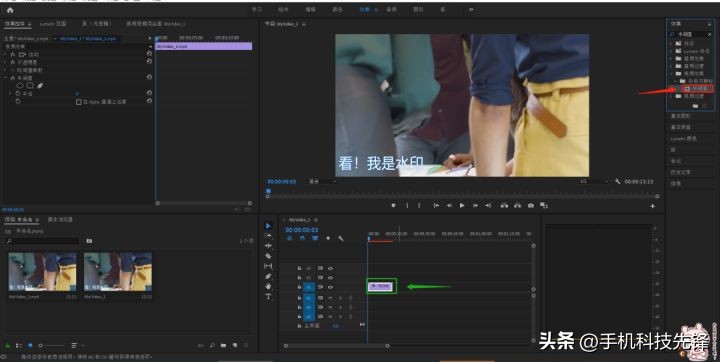This screenshot has width=720, height=362.
Task: Select the Razor tool
Action: (269, 256)
